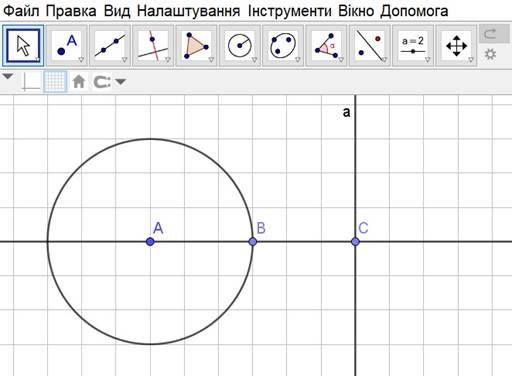Expand the Move View tool submenu arrow
The image size is (512, 376).
[x=471, y=60]
